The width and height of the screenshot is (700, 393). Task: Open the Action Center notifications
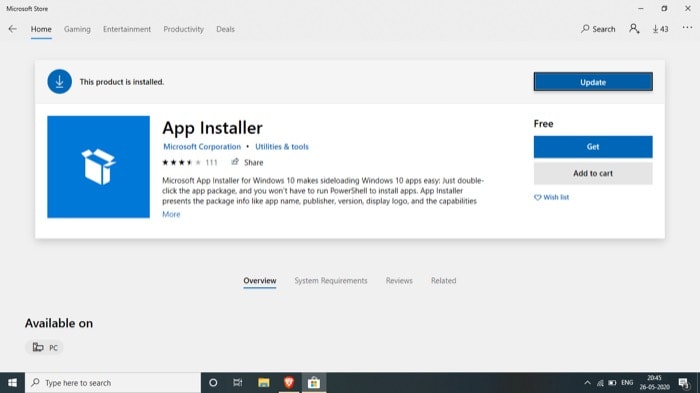pyautogui.click(x=684, y=383)
